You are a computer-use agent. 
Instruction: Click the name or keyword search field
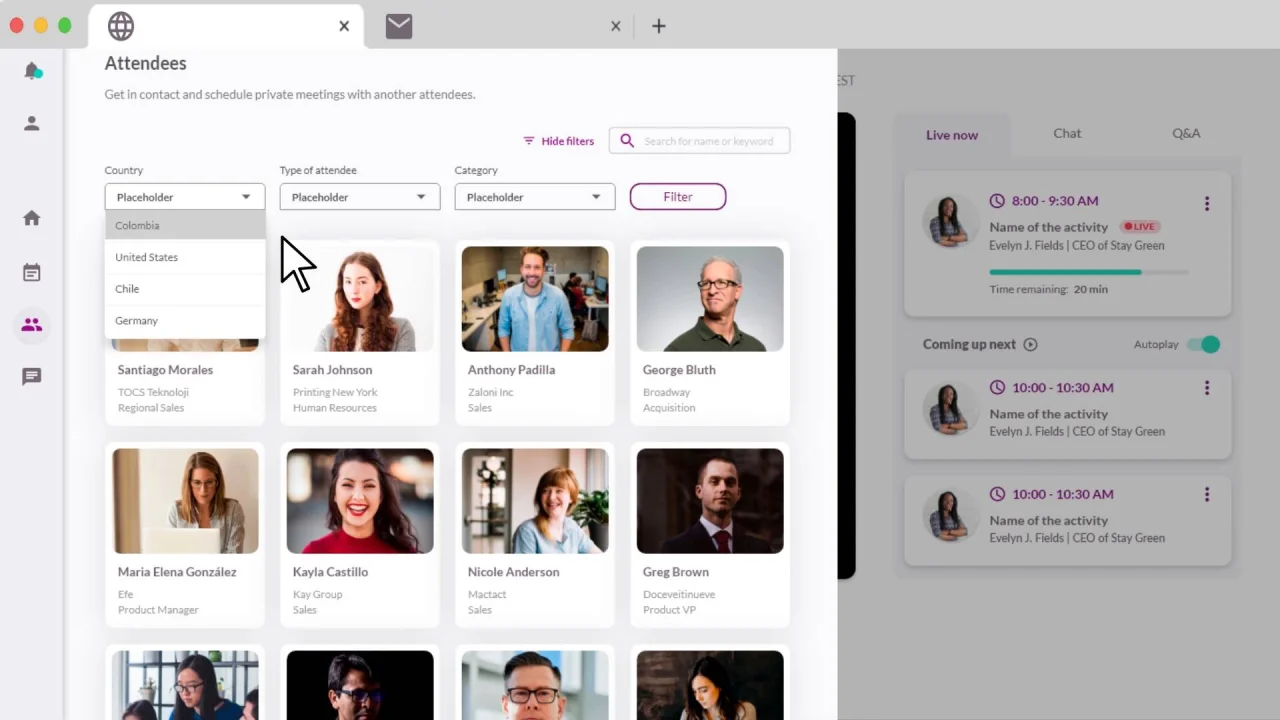click(x=700, y=141)
